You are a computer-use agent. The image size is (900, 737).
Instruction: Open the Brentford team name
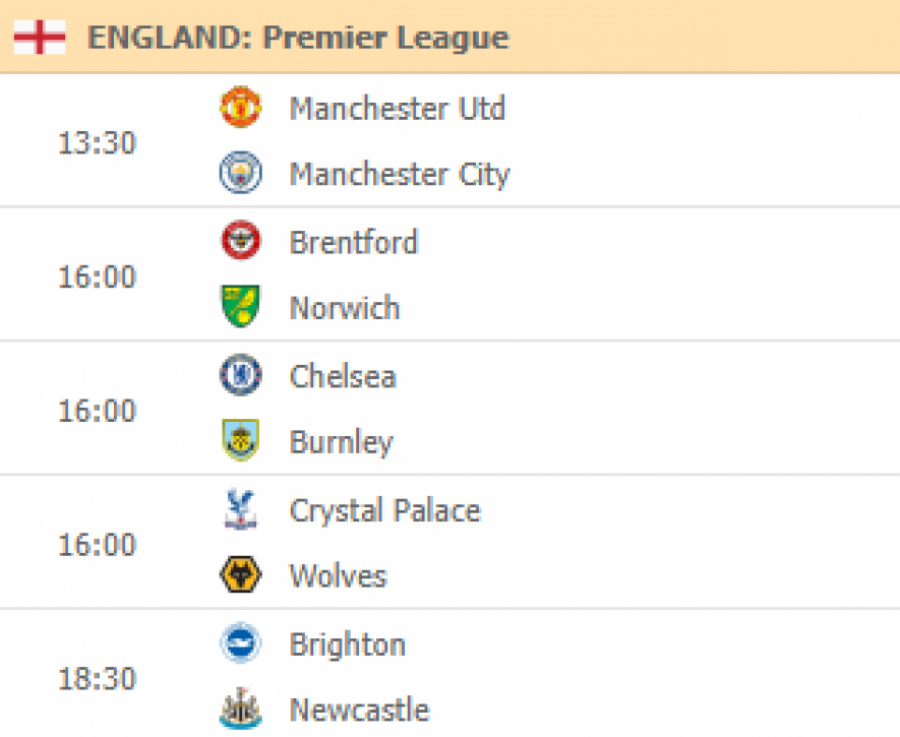coord(354,242)
